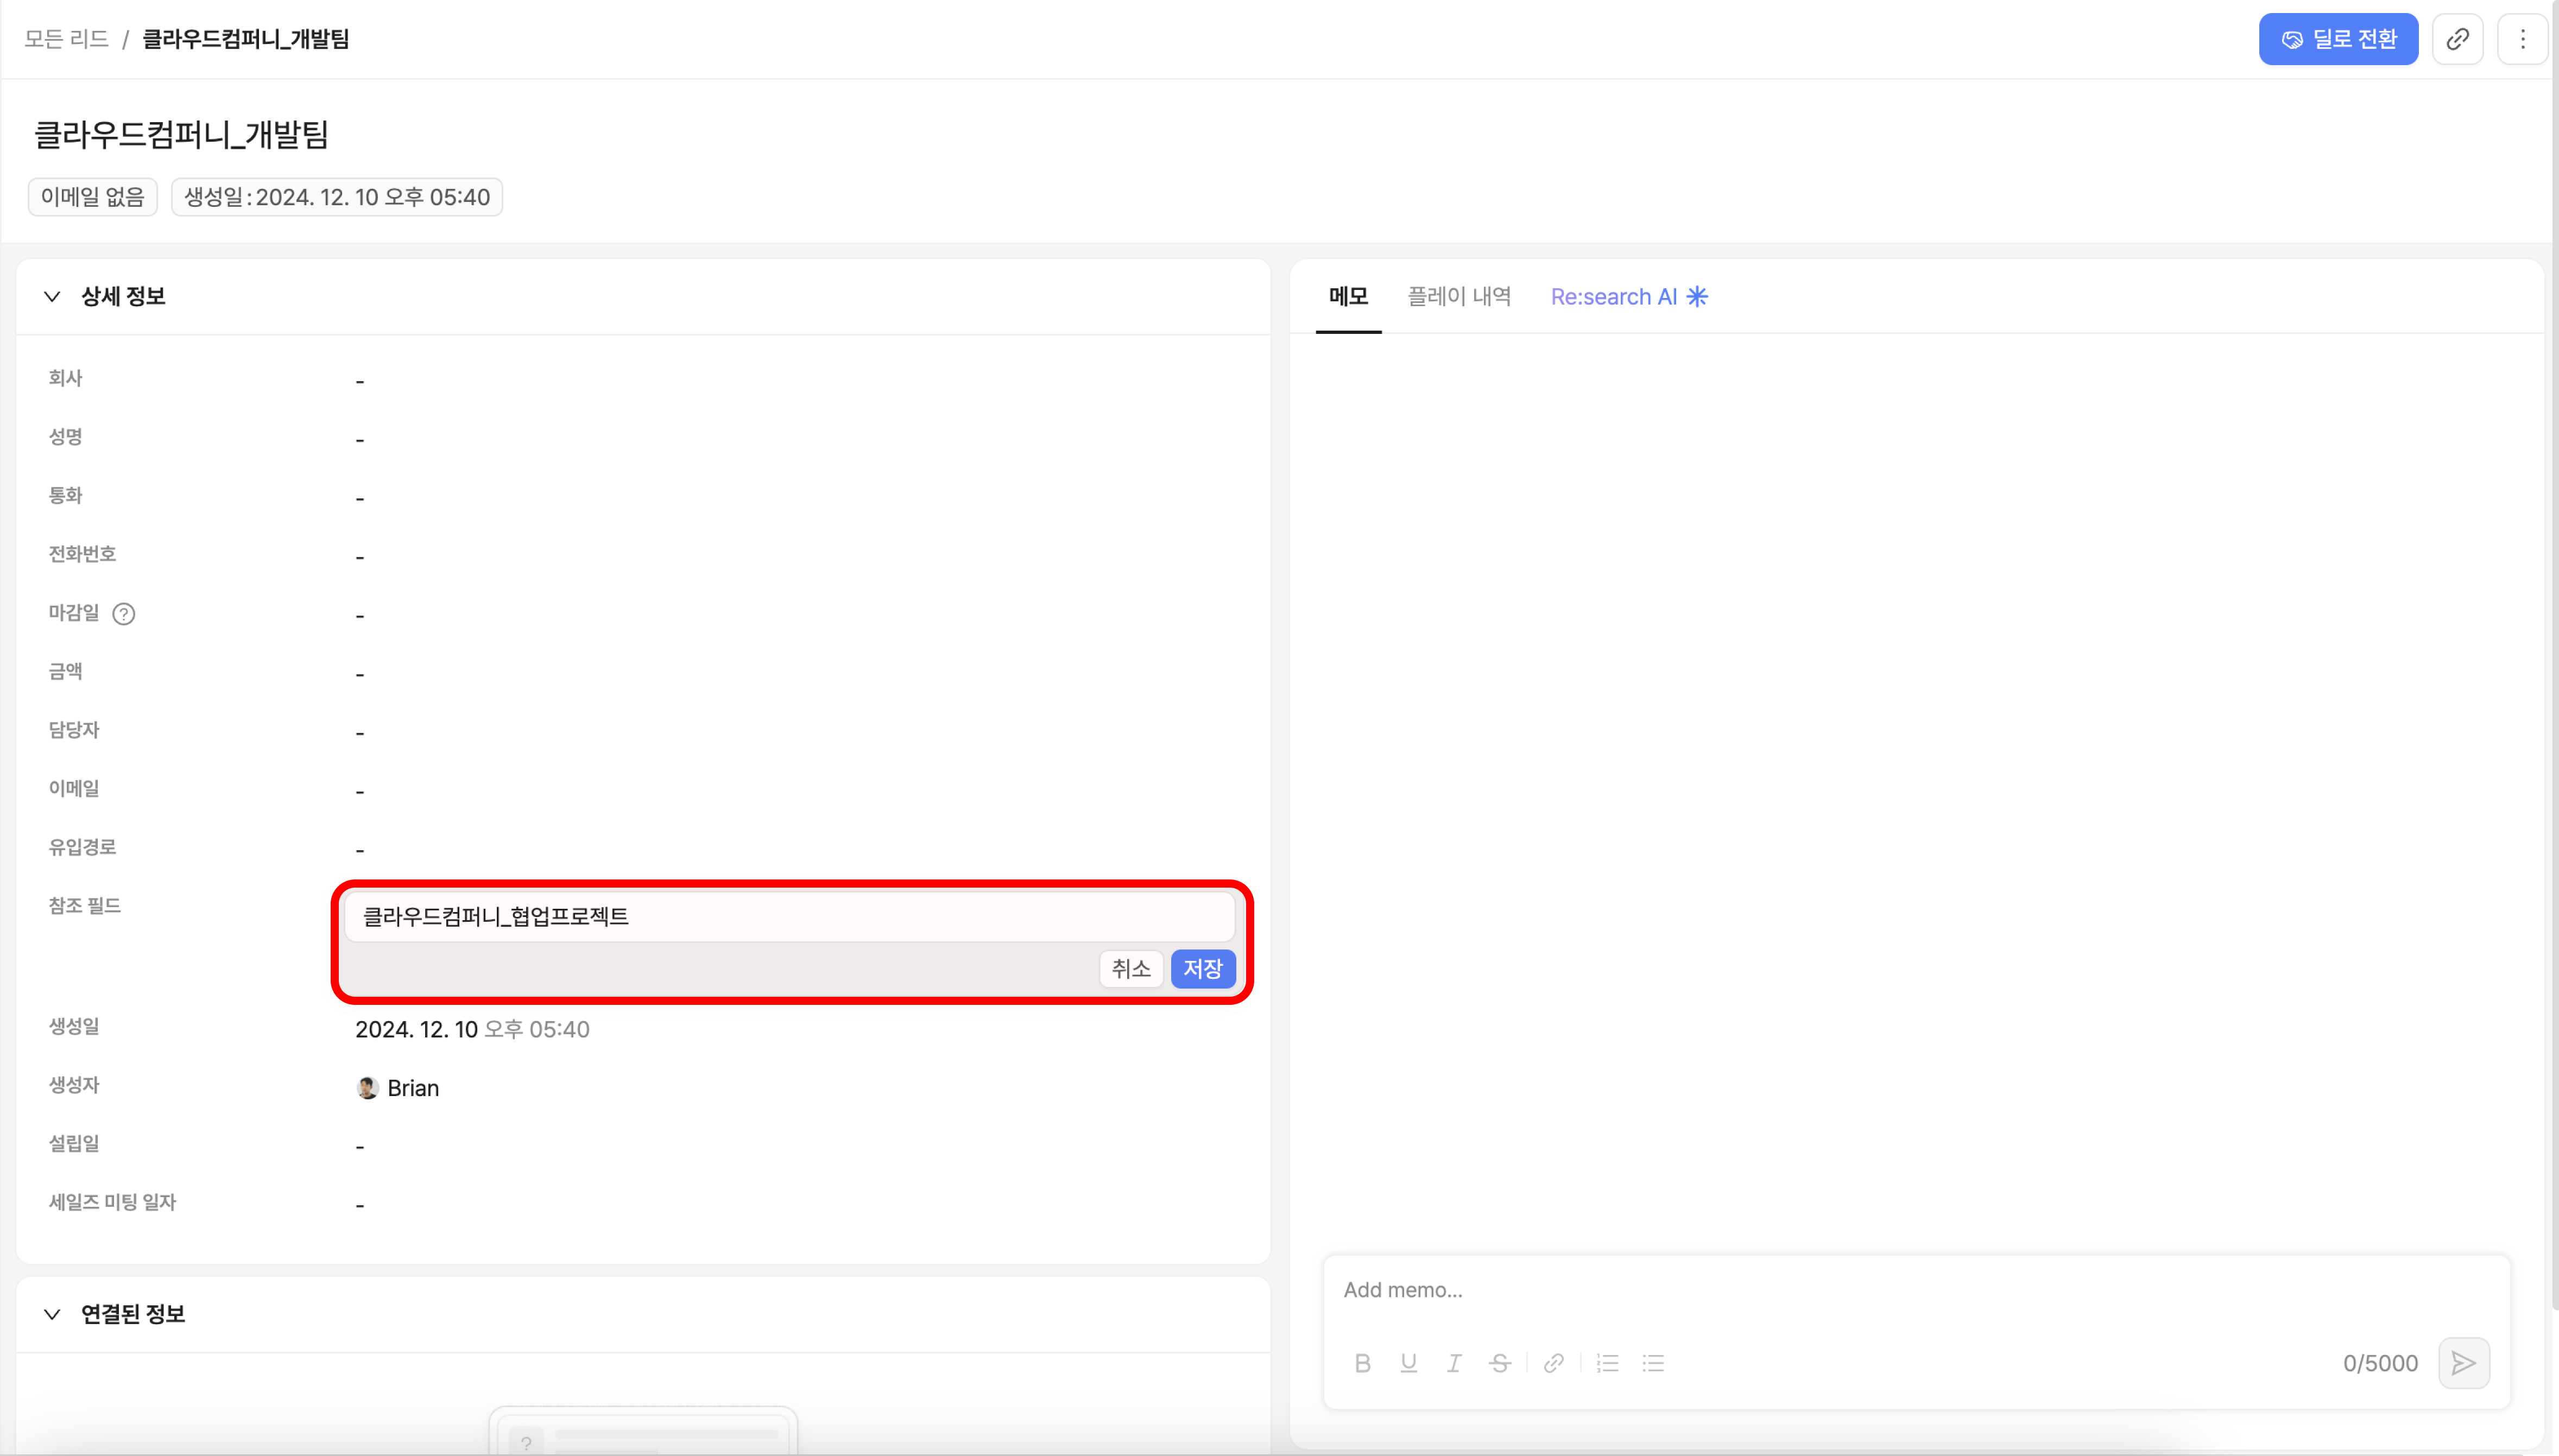
Task: Collapse the 상세 정보 section
Action: [52, 296]
